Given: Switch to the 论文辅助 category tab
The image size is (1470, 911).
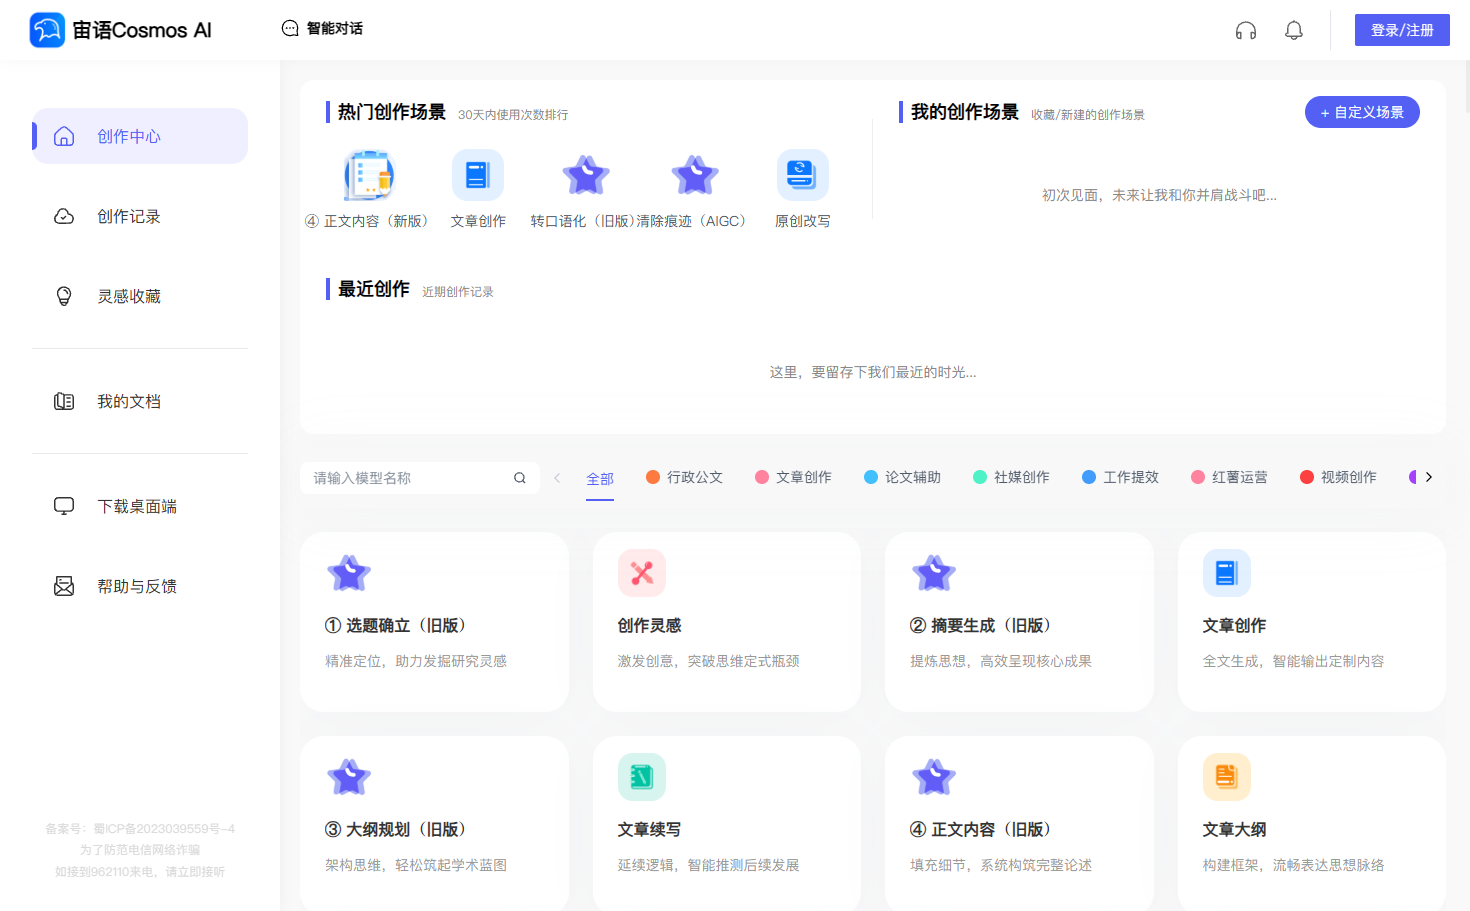Looking at the screenshot, I should (x=902, y=477).
